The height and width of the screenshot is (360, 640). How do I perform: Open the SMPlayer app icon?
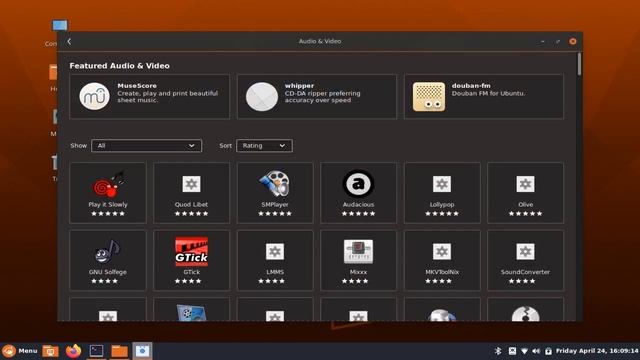[x=275, y=184]
